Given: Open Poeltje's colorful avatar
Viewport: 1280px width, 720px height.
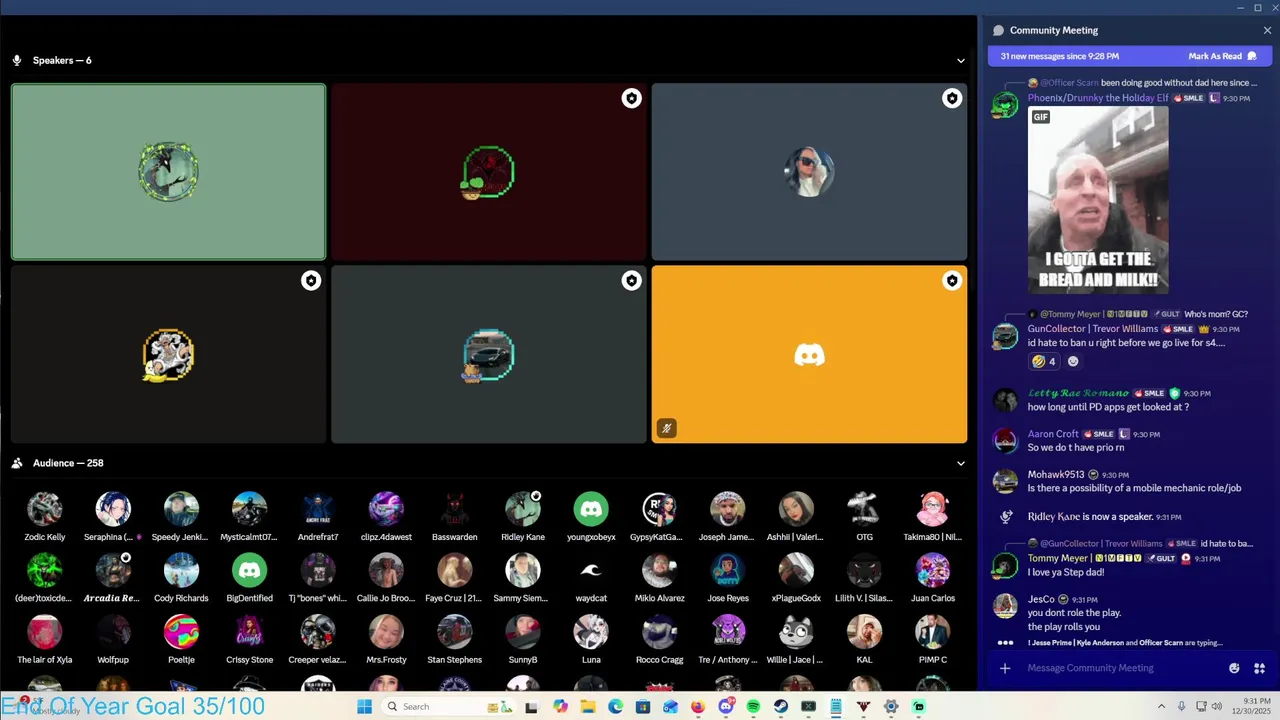Looking at the screenshot, I should pos(181,632).
